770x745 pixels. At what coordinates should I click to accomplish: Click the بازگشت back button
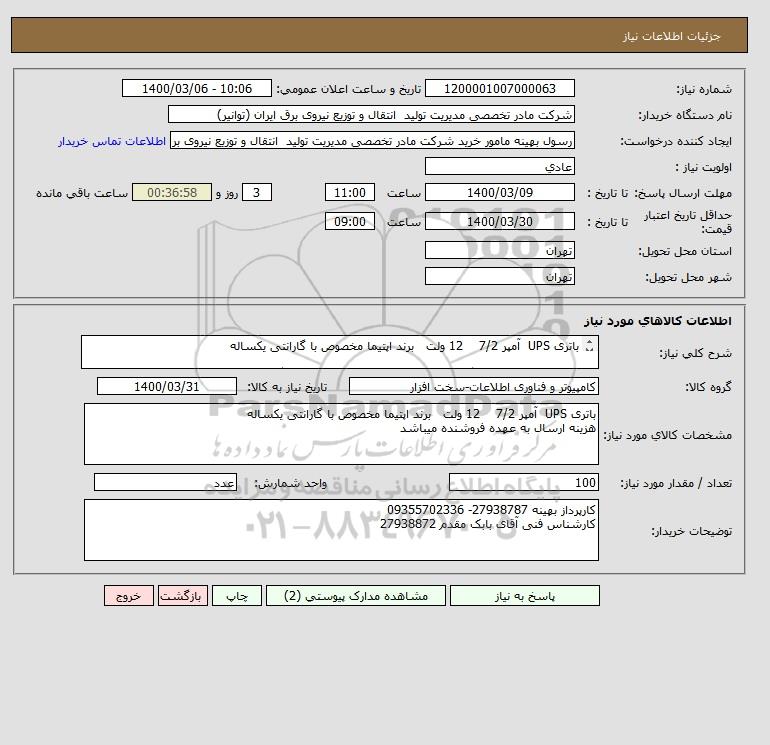(x=183, y=596)
